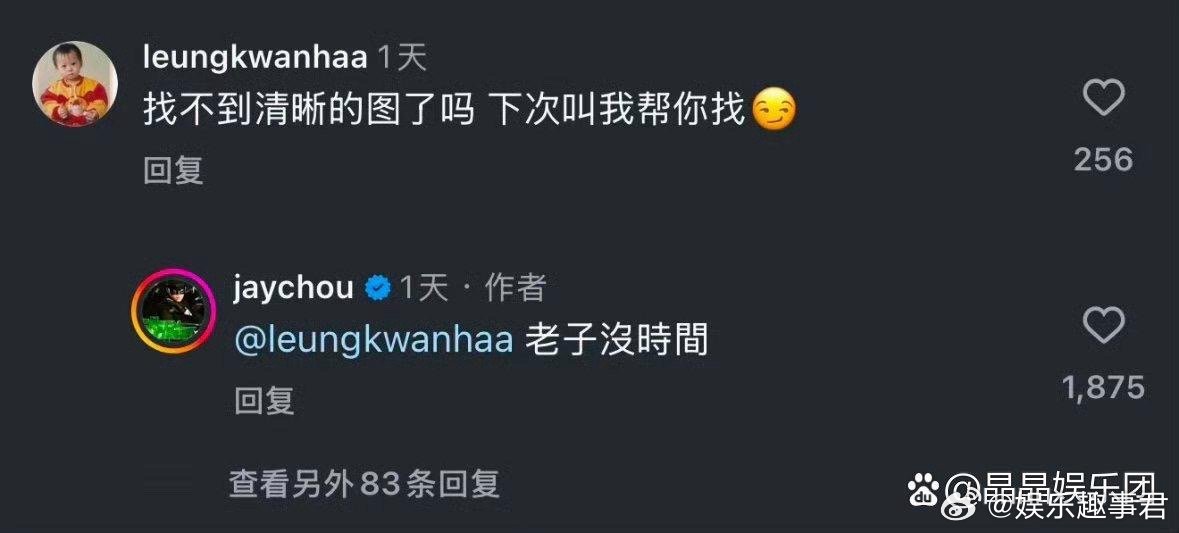This screenshot has height=533, width=1179.
Task: Reply to jaychou's comment via 回复
Action: [264, 401]
